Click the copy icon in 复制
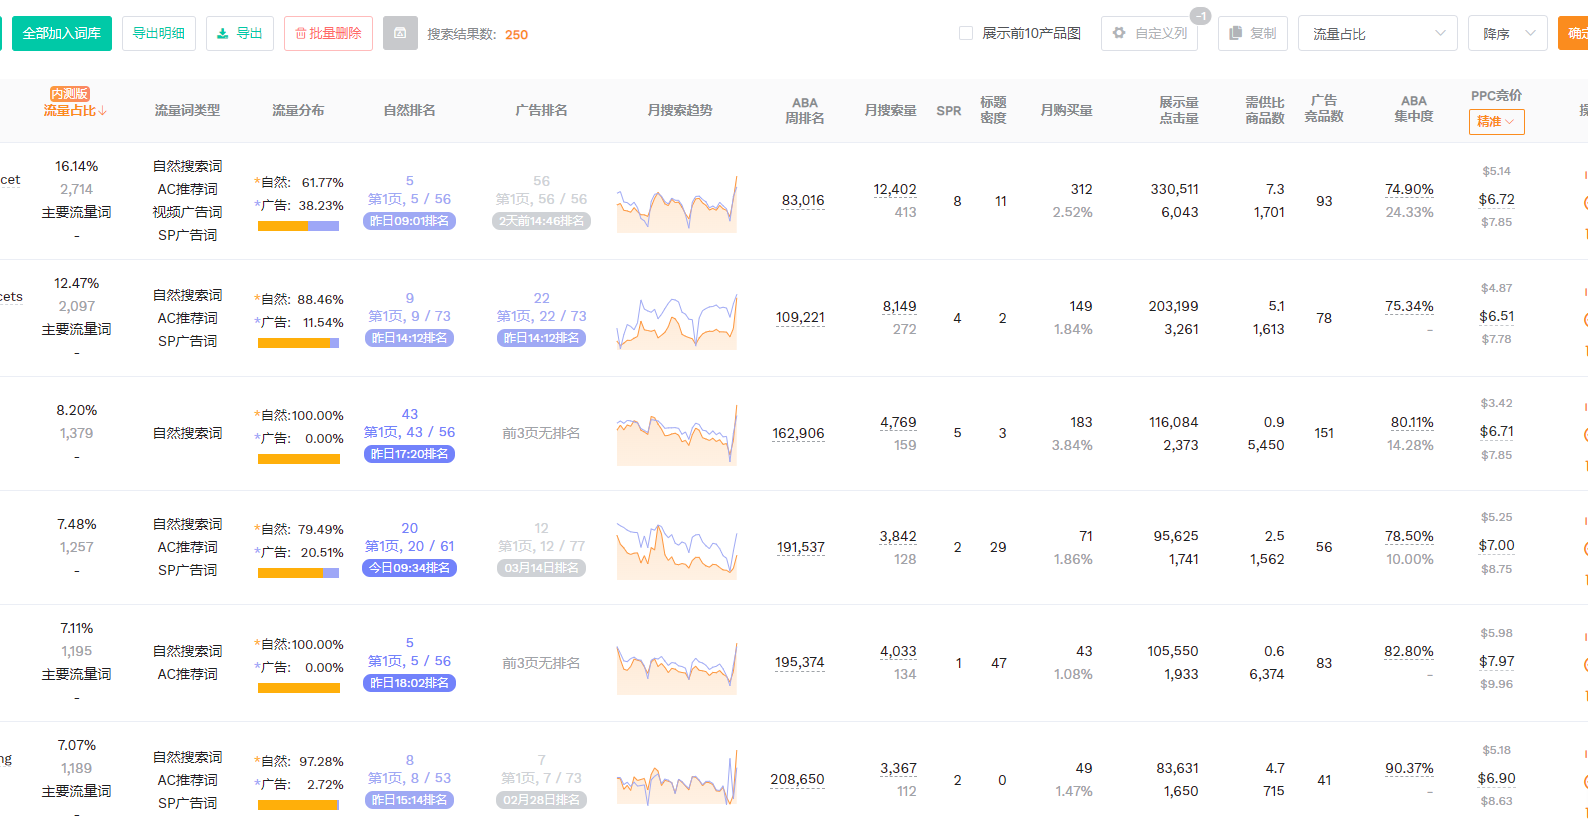This screenshot has width=1588, height=835. pyautogui.click(x=1236, y=33)
